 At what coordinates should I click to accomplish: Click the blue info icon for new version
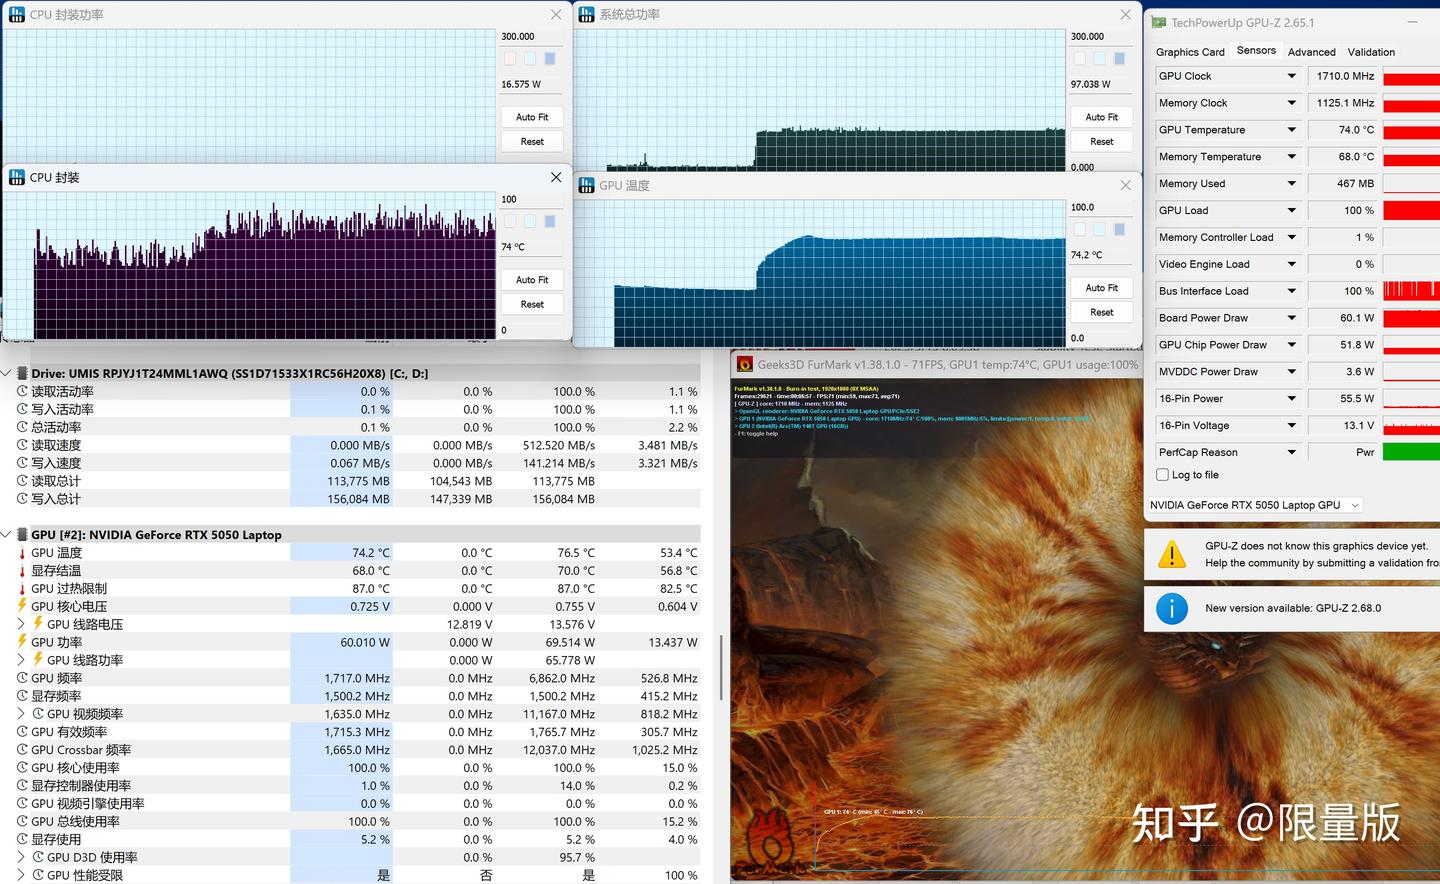coord(1172,608)
